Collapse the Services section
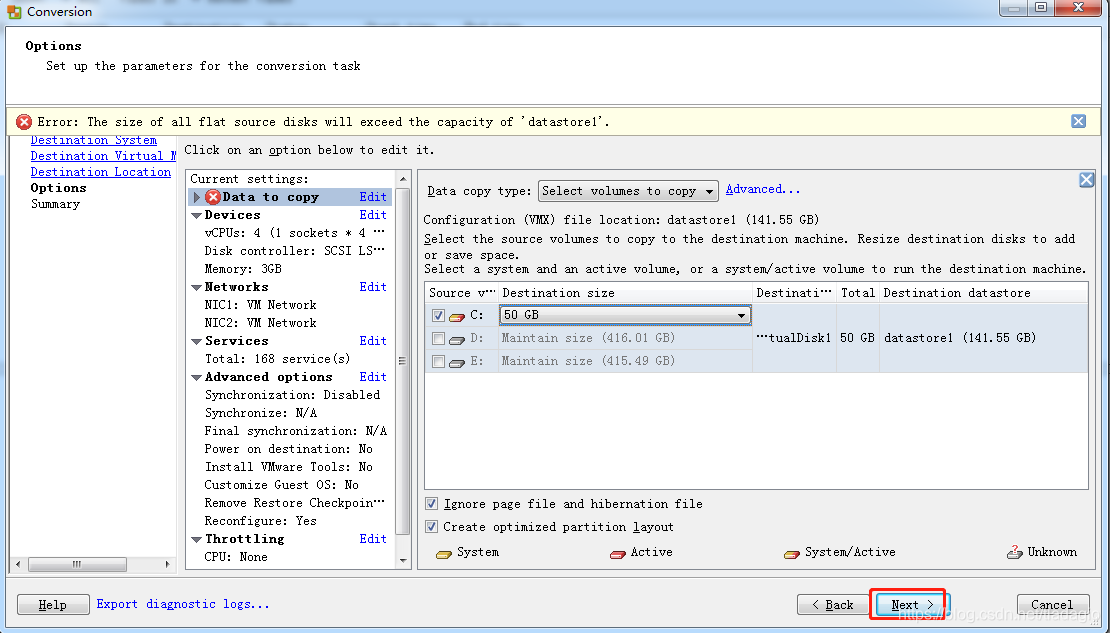The width and height of the screenshot is (1110, 633). pyautogui.click(x=197, y=341)
